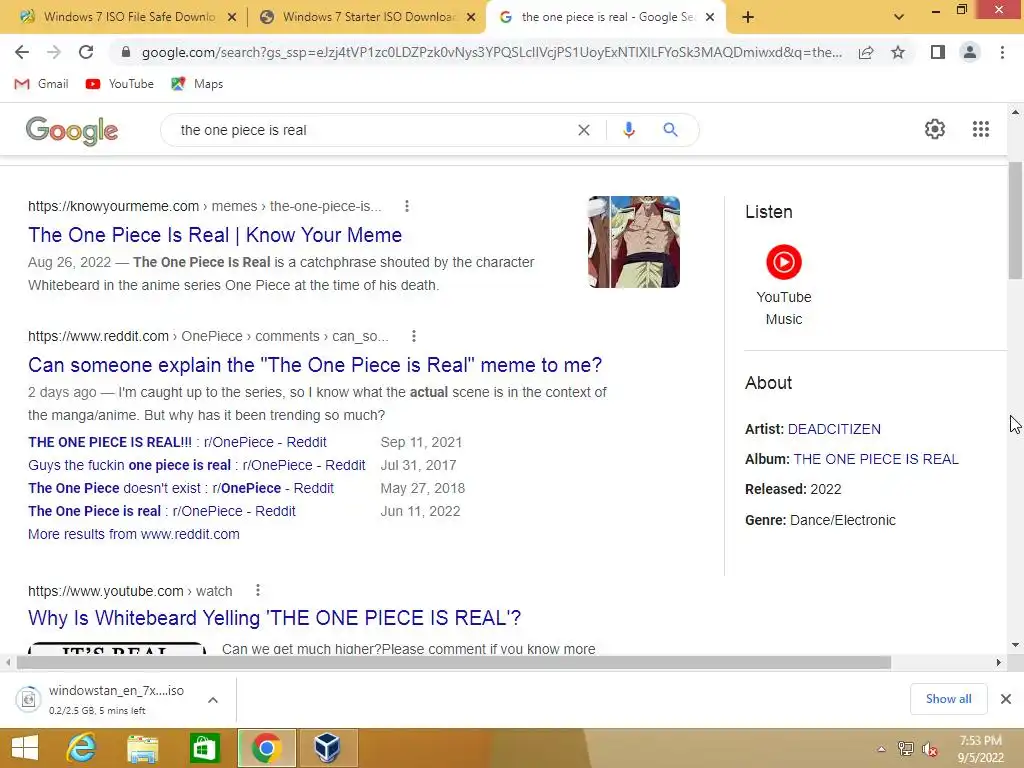Click More results from www.reddit.com
Screen dimensions: 1024x768
pos(134,534)
